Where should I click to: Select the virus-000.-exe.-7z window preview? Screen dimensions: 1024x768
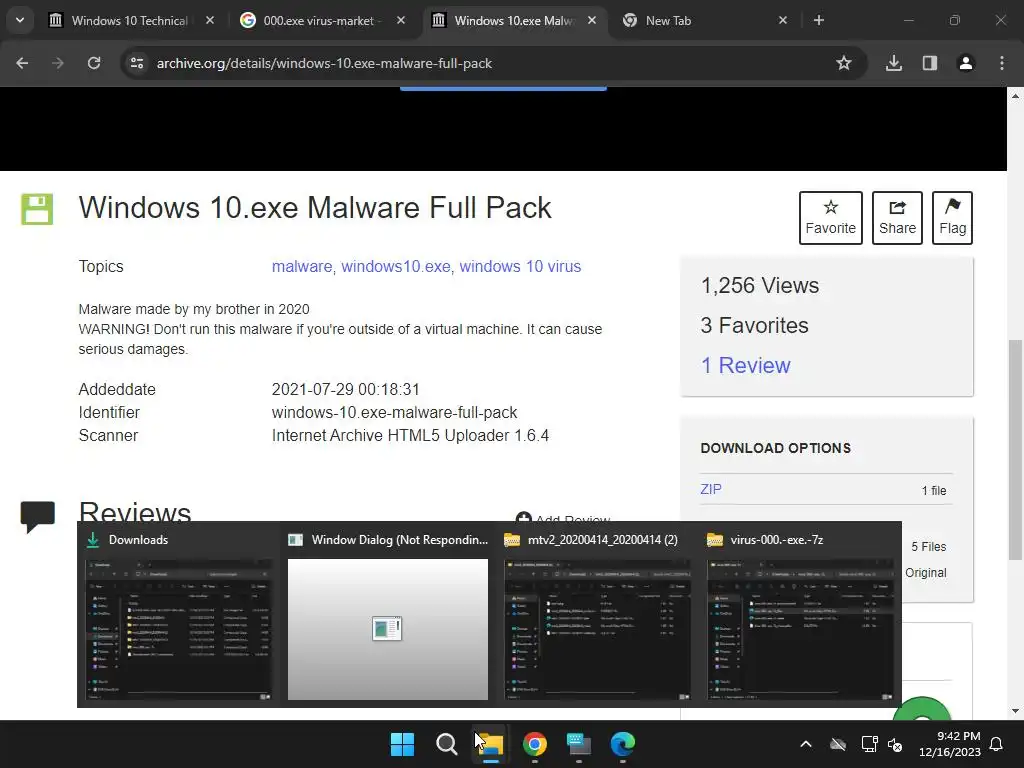point(801,630)
